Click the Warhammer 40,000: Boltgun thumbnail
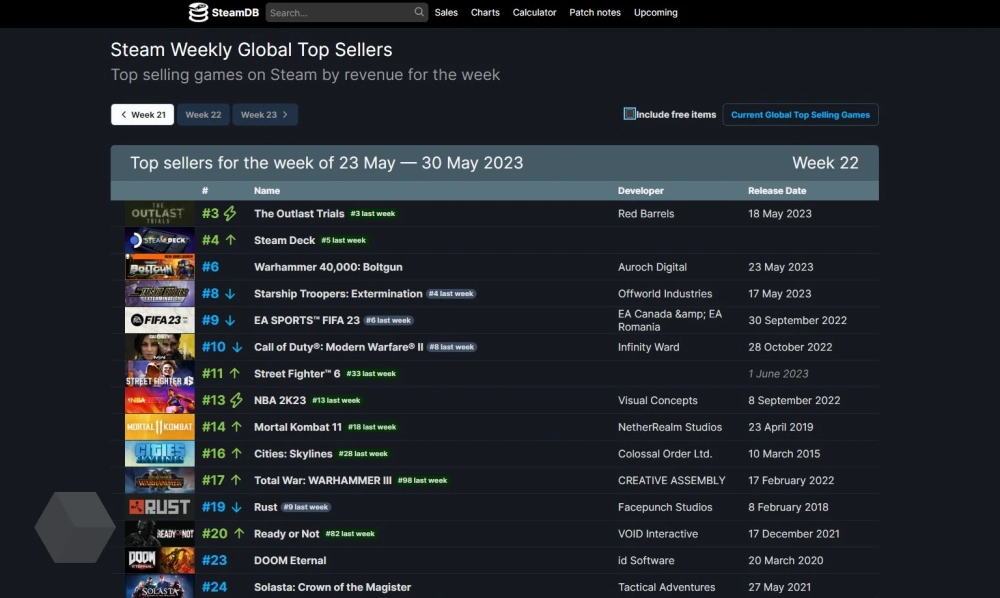1000x598 pixels. 159,267
